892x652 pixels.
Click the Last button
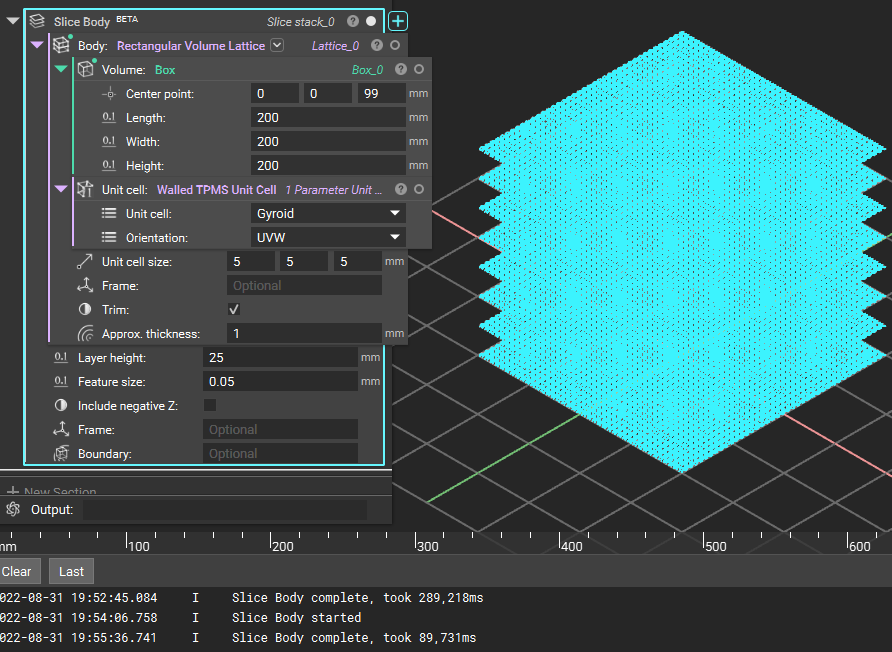[70, 570]
